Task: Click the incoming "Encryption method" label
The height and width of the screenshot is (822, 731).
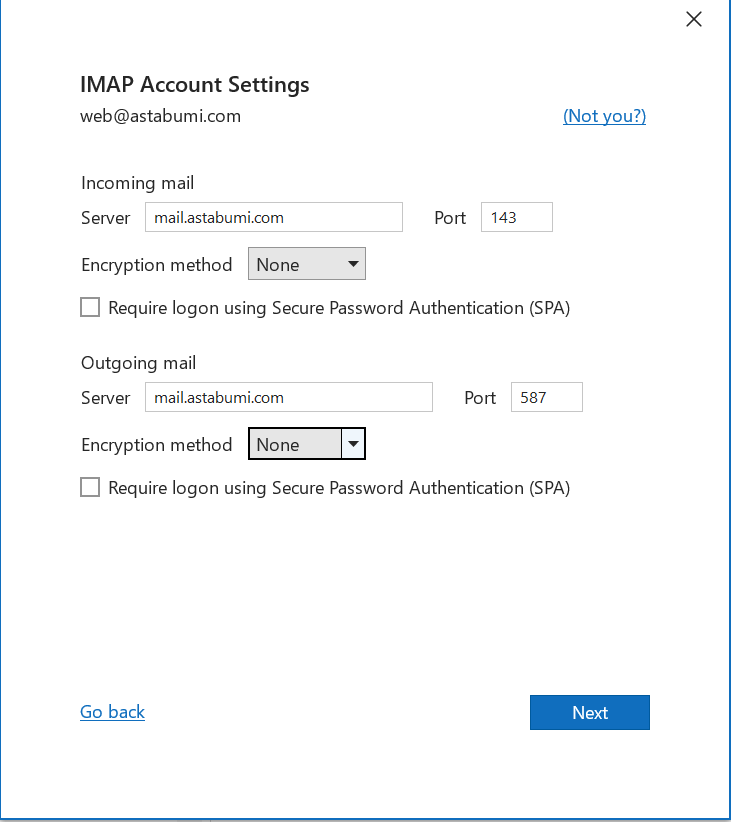Action: 156,265
